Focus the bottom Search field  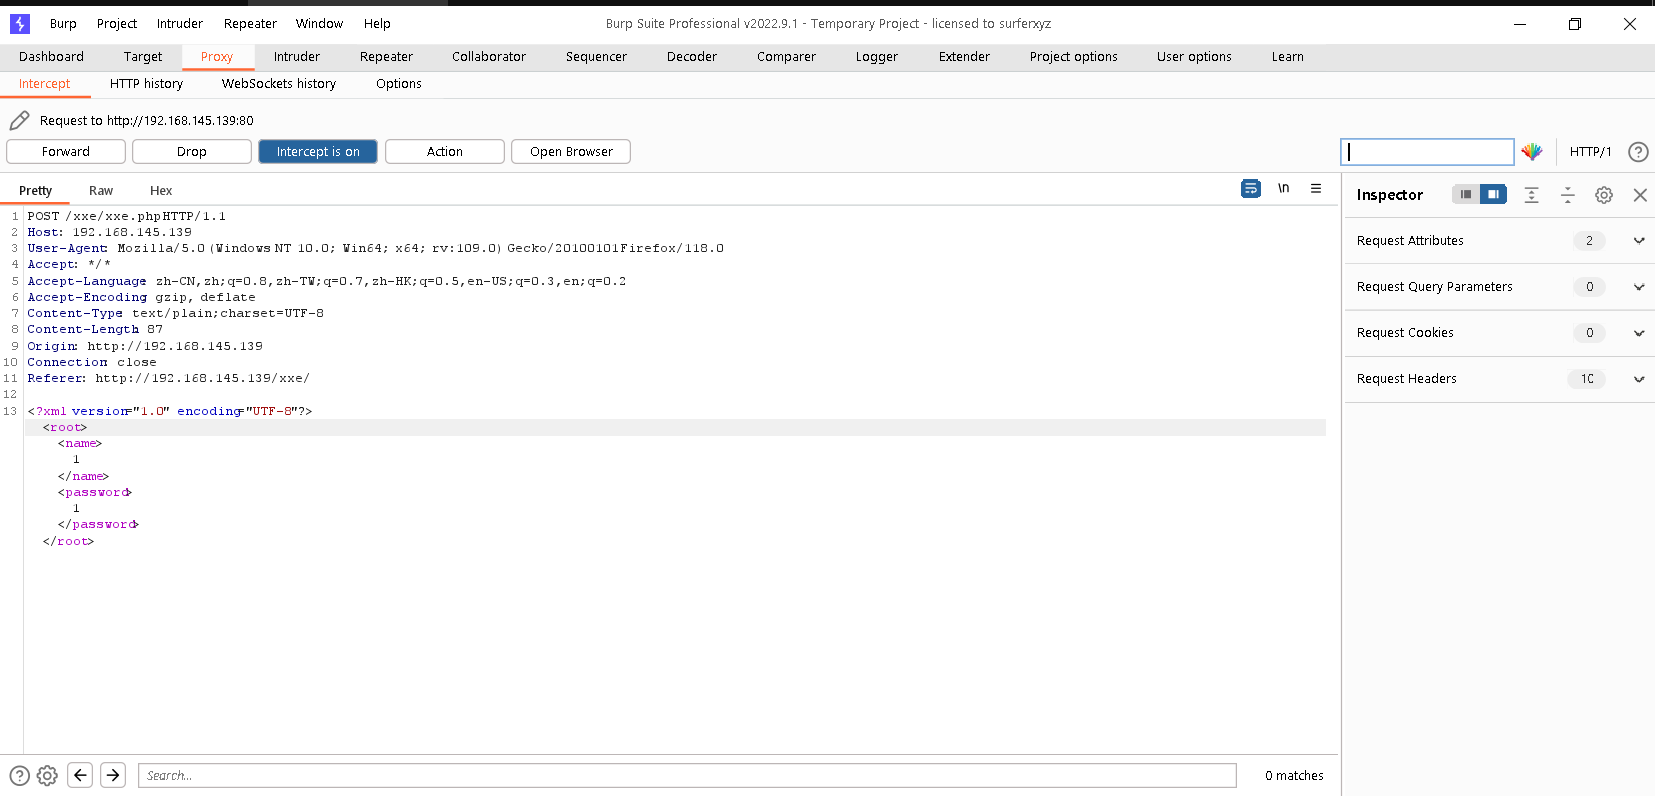click(687, 775)
